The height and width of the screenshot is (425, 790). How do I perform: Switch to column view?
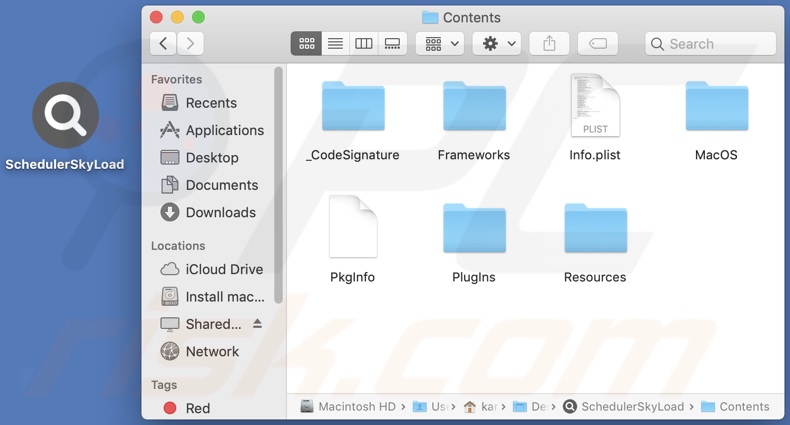[363, 44]
